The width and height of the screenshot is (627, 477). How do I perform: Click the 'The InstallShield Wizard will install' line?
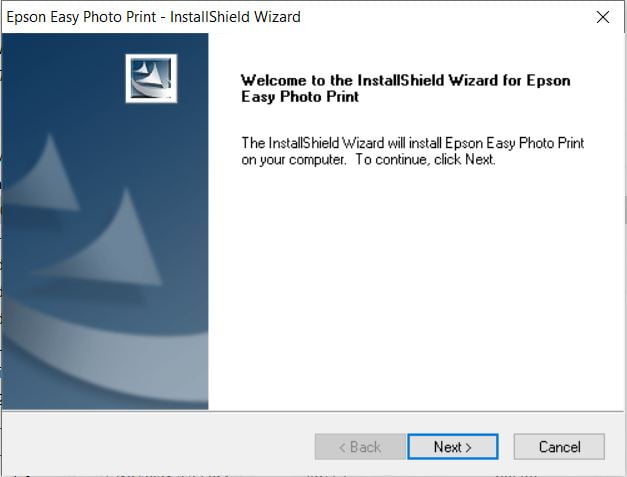pos(342,143)
